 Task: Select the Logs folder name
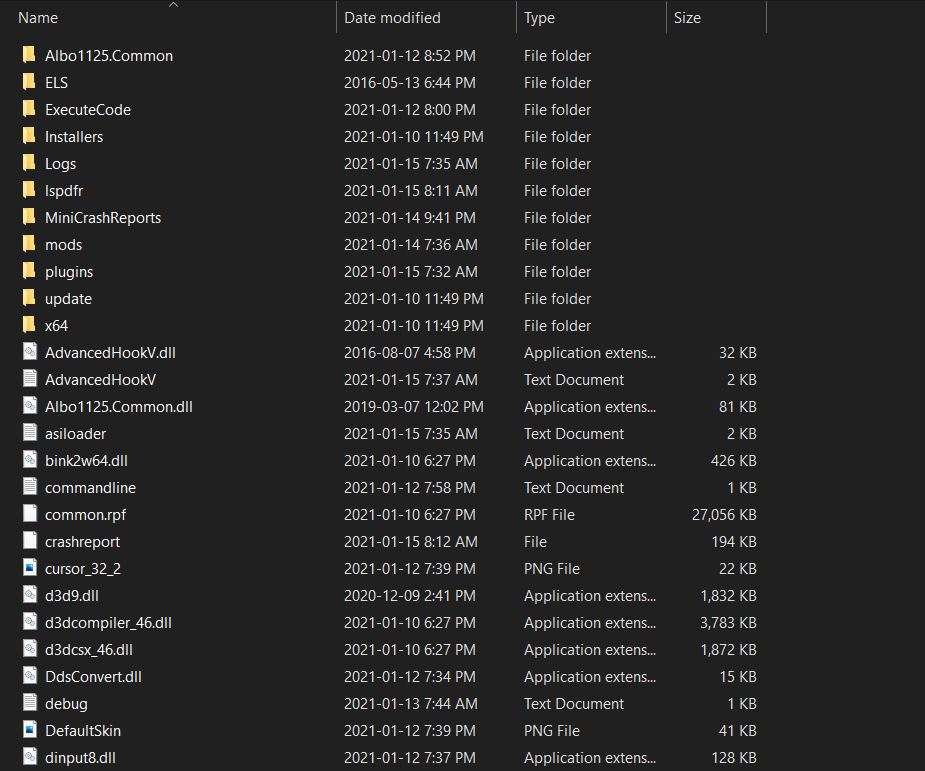pos(60,163)
